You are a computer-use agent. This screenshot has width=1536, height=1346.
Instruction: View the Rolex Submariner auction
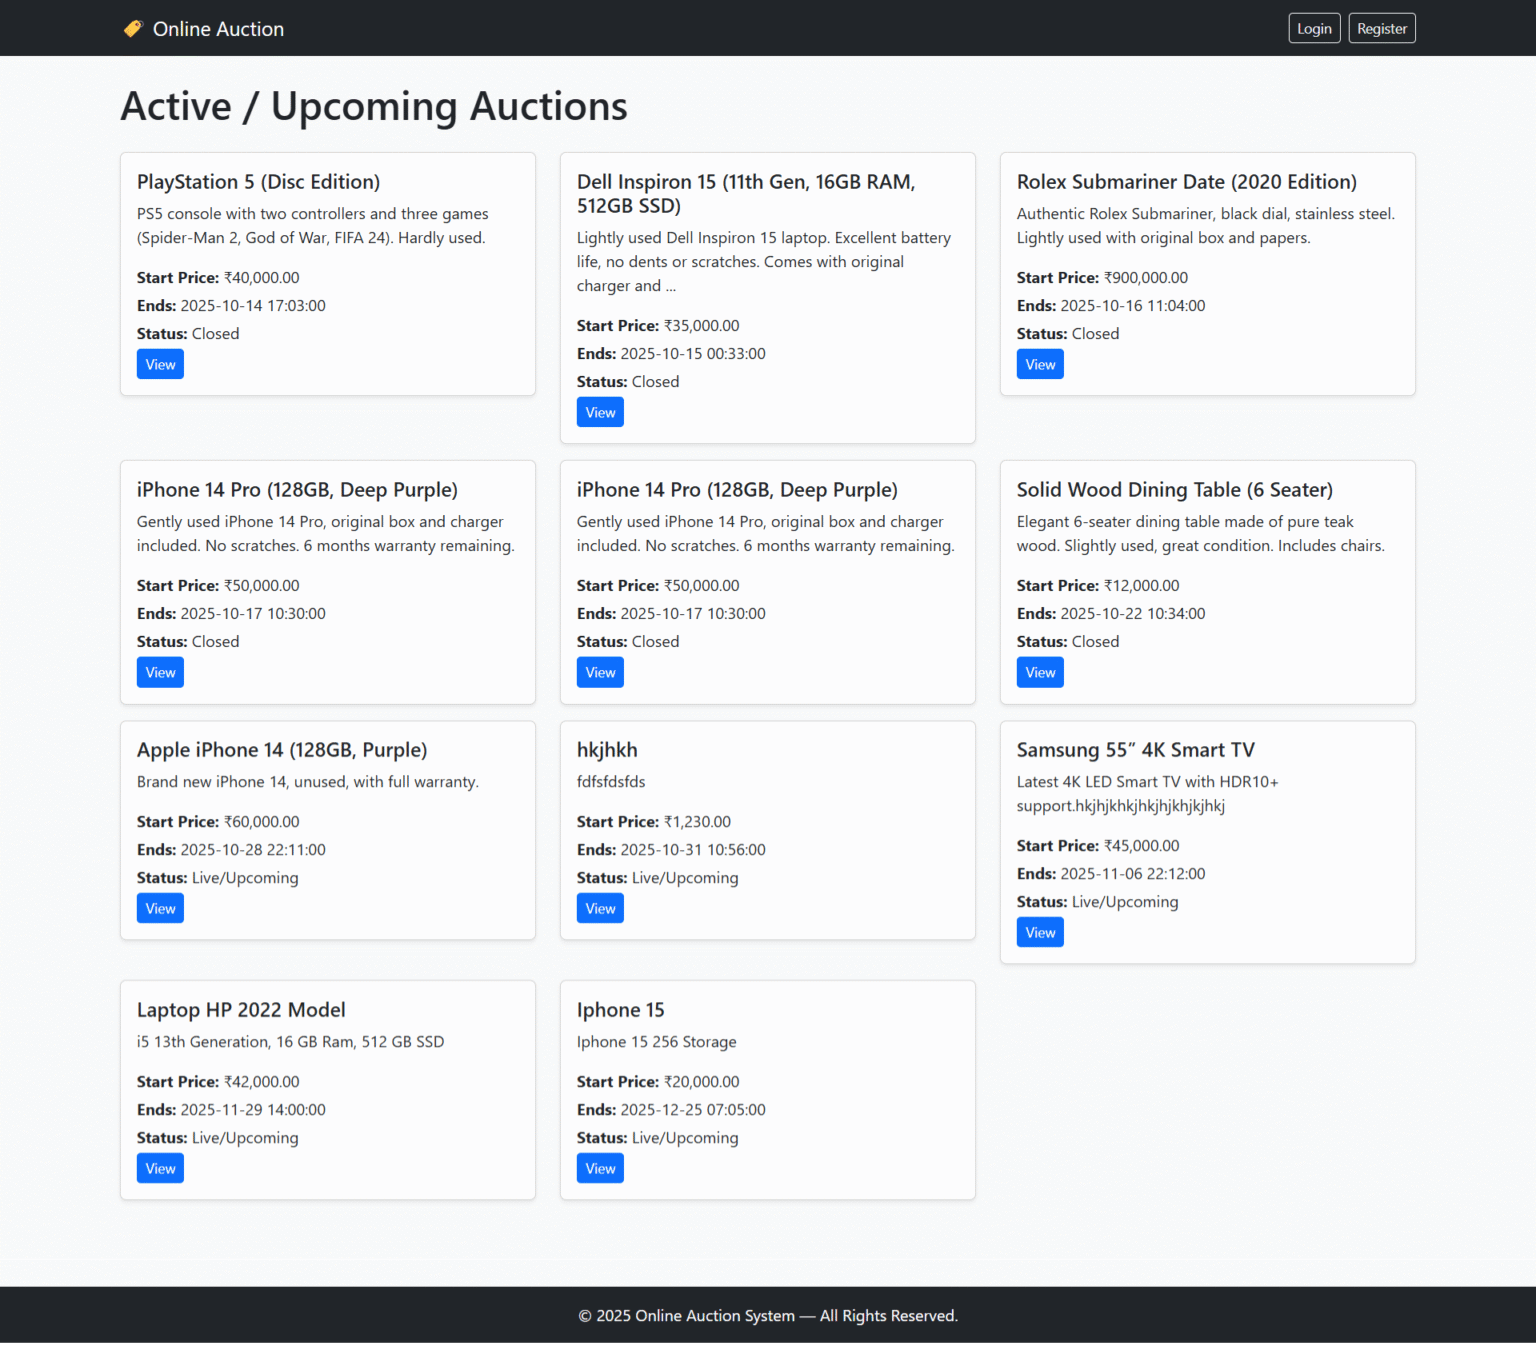point(1040,364)
